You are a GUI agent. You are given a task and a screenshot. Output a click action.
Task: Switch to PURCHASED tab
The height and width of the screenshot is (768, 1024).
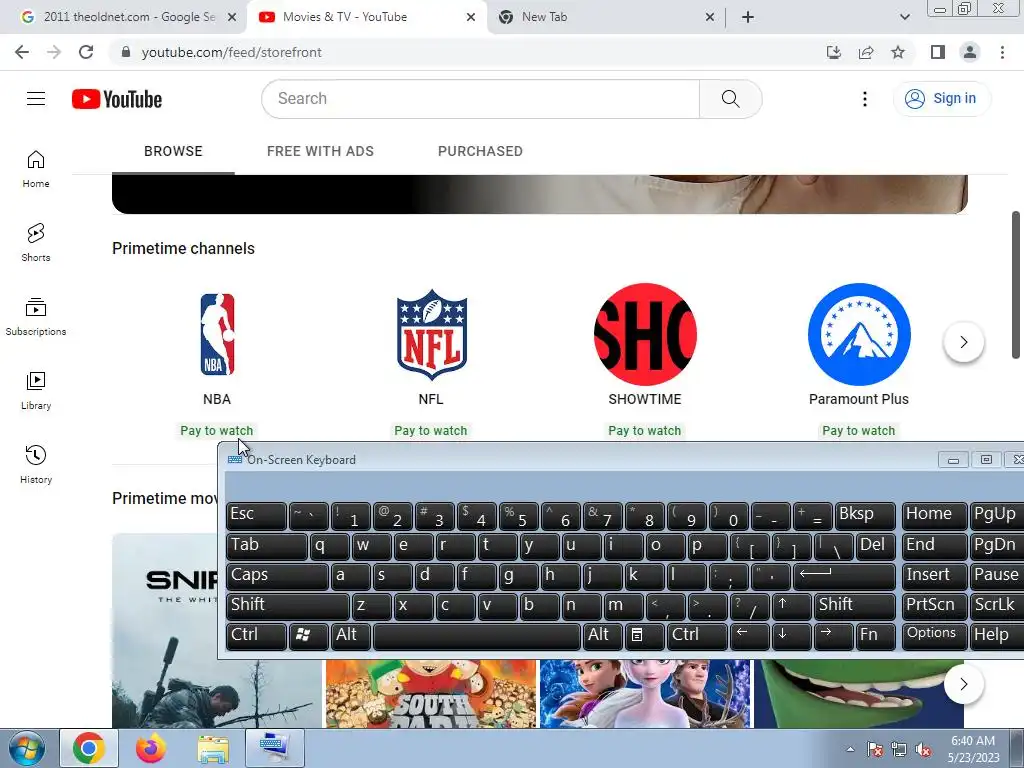tap(480, 152)
